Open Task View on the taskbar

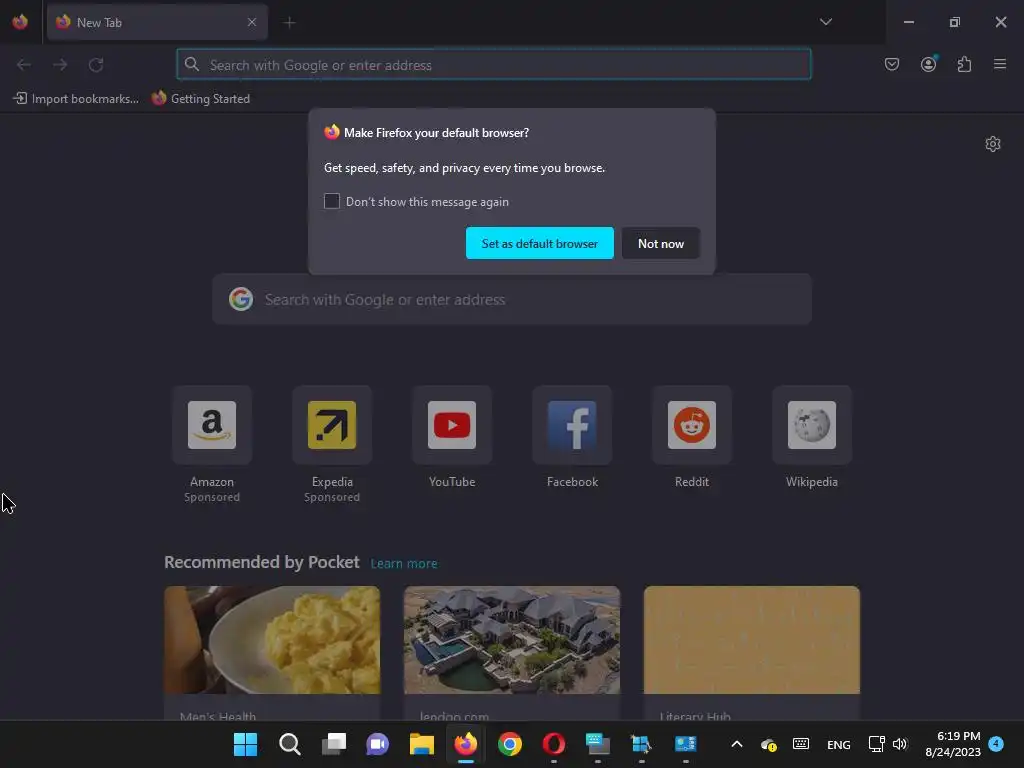[x=334, y=744]
